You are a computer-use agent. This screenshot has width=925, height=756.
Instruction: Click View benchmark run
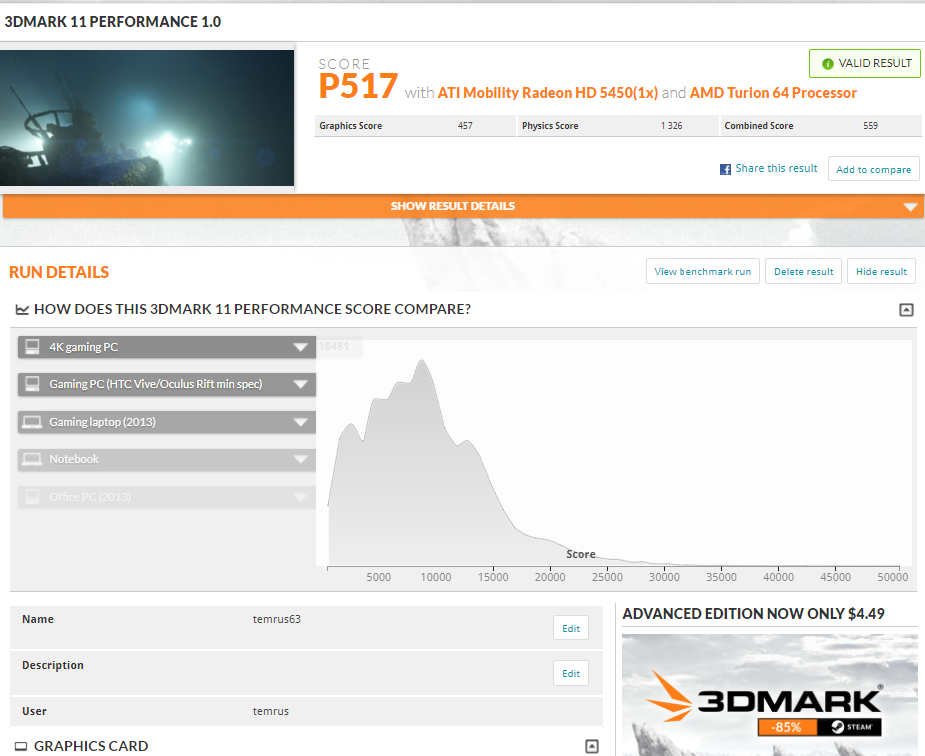tap(703, 271)
